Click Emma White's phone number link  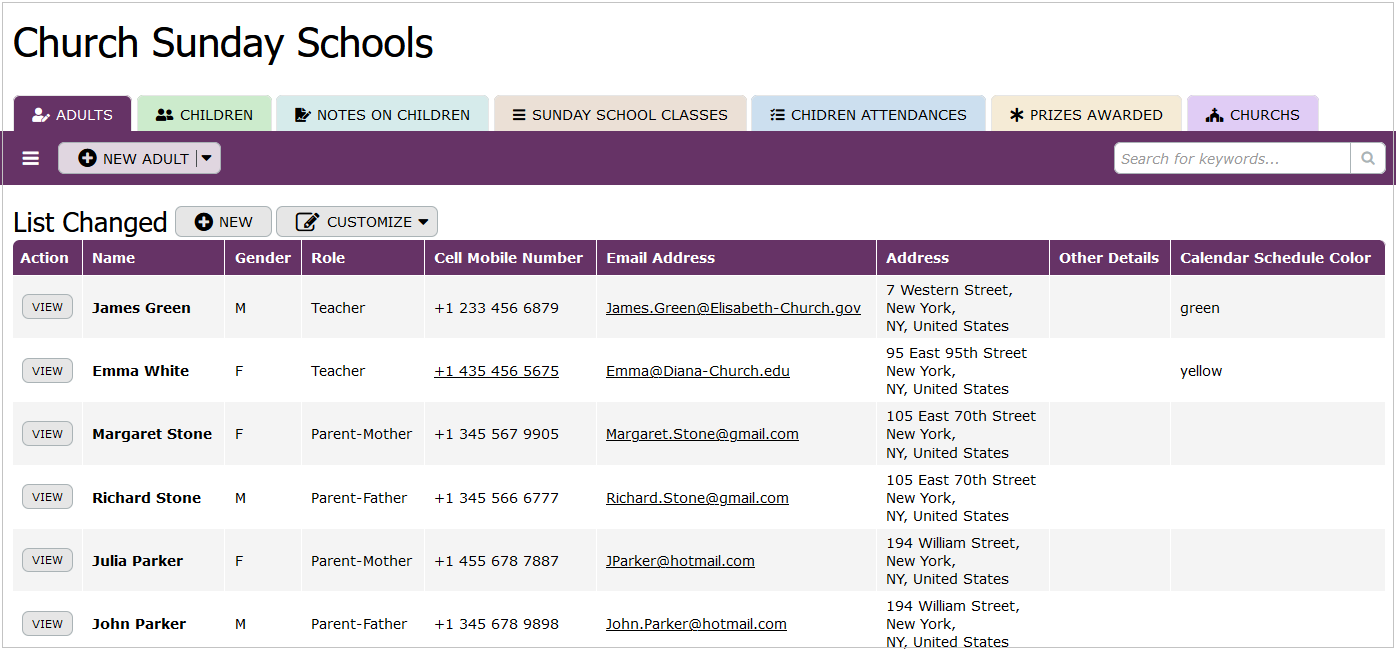coord(496,371)
